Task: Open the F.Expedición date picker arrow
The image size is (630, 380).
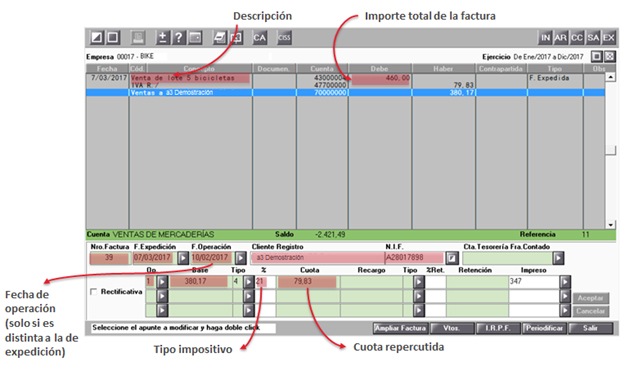Action: [183, 258]
